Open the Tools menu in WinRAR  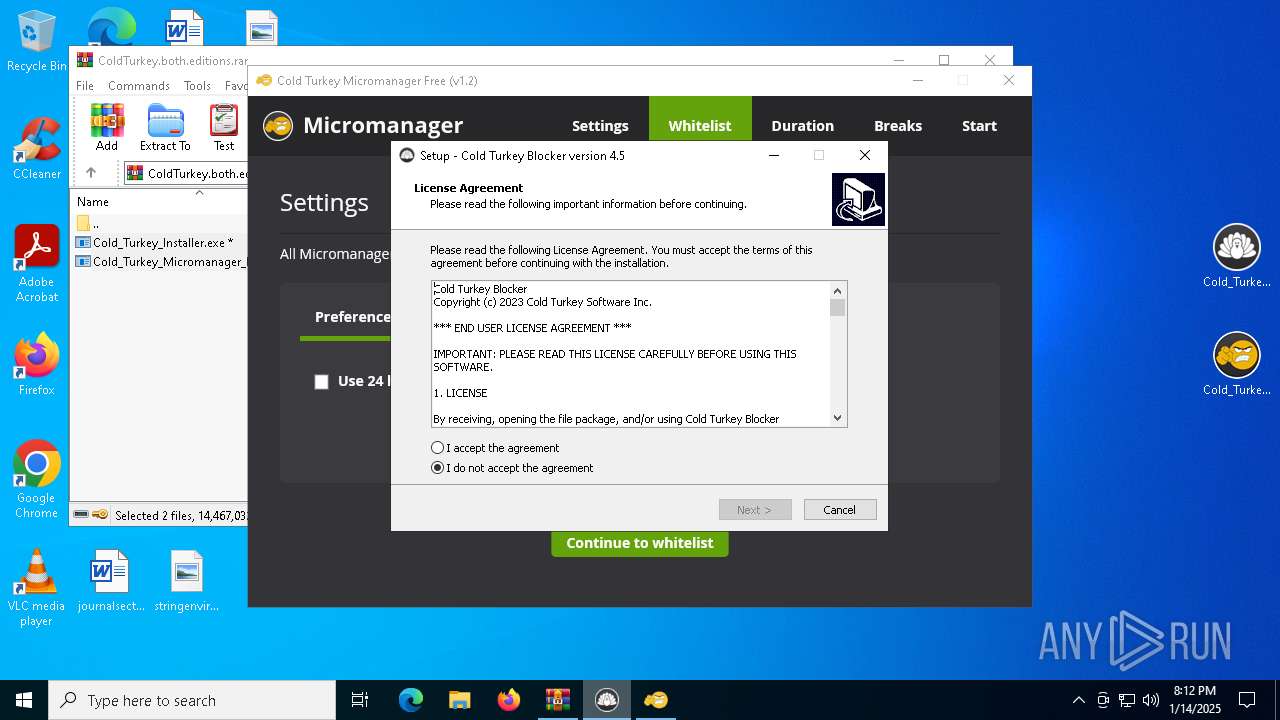point(197,86)
